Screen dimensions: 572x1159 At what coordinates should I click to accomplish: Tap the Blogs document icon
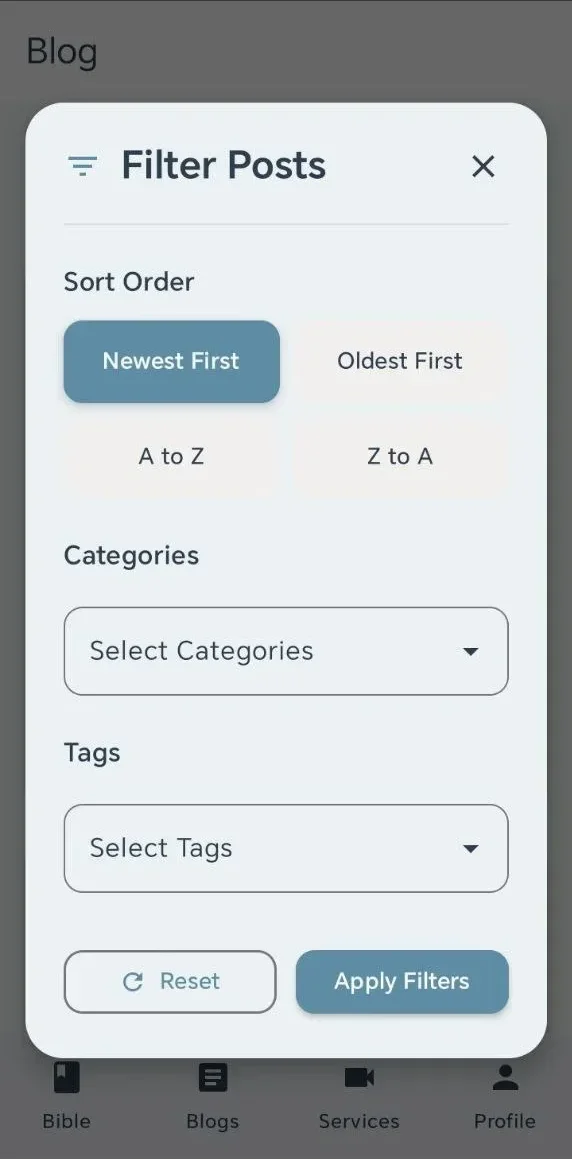click(x=213, y=1078)
